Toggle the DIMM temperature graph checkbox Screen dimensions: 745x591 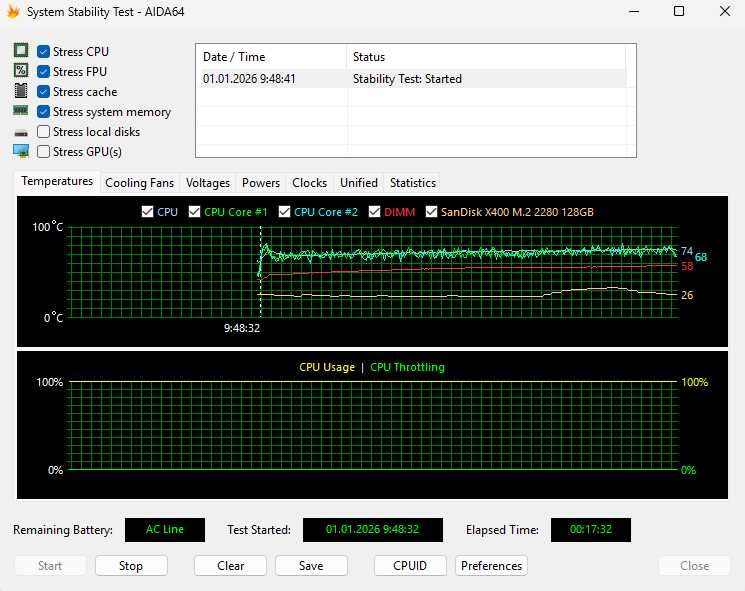coord(374,211)
